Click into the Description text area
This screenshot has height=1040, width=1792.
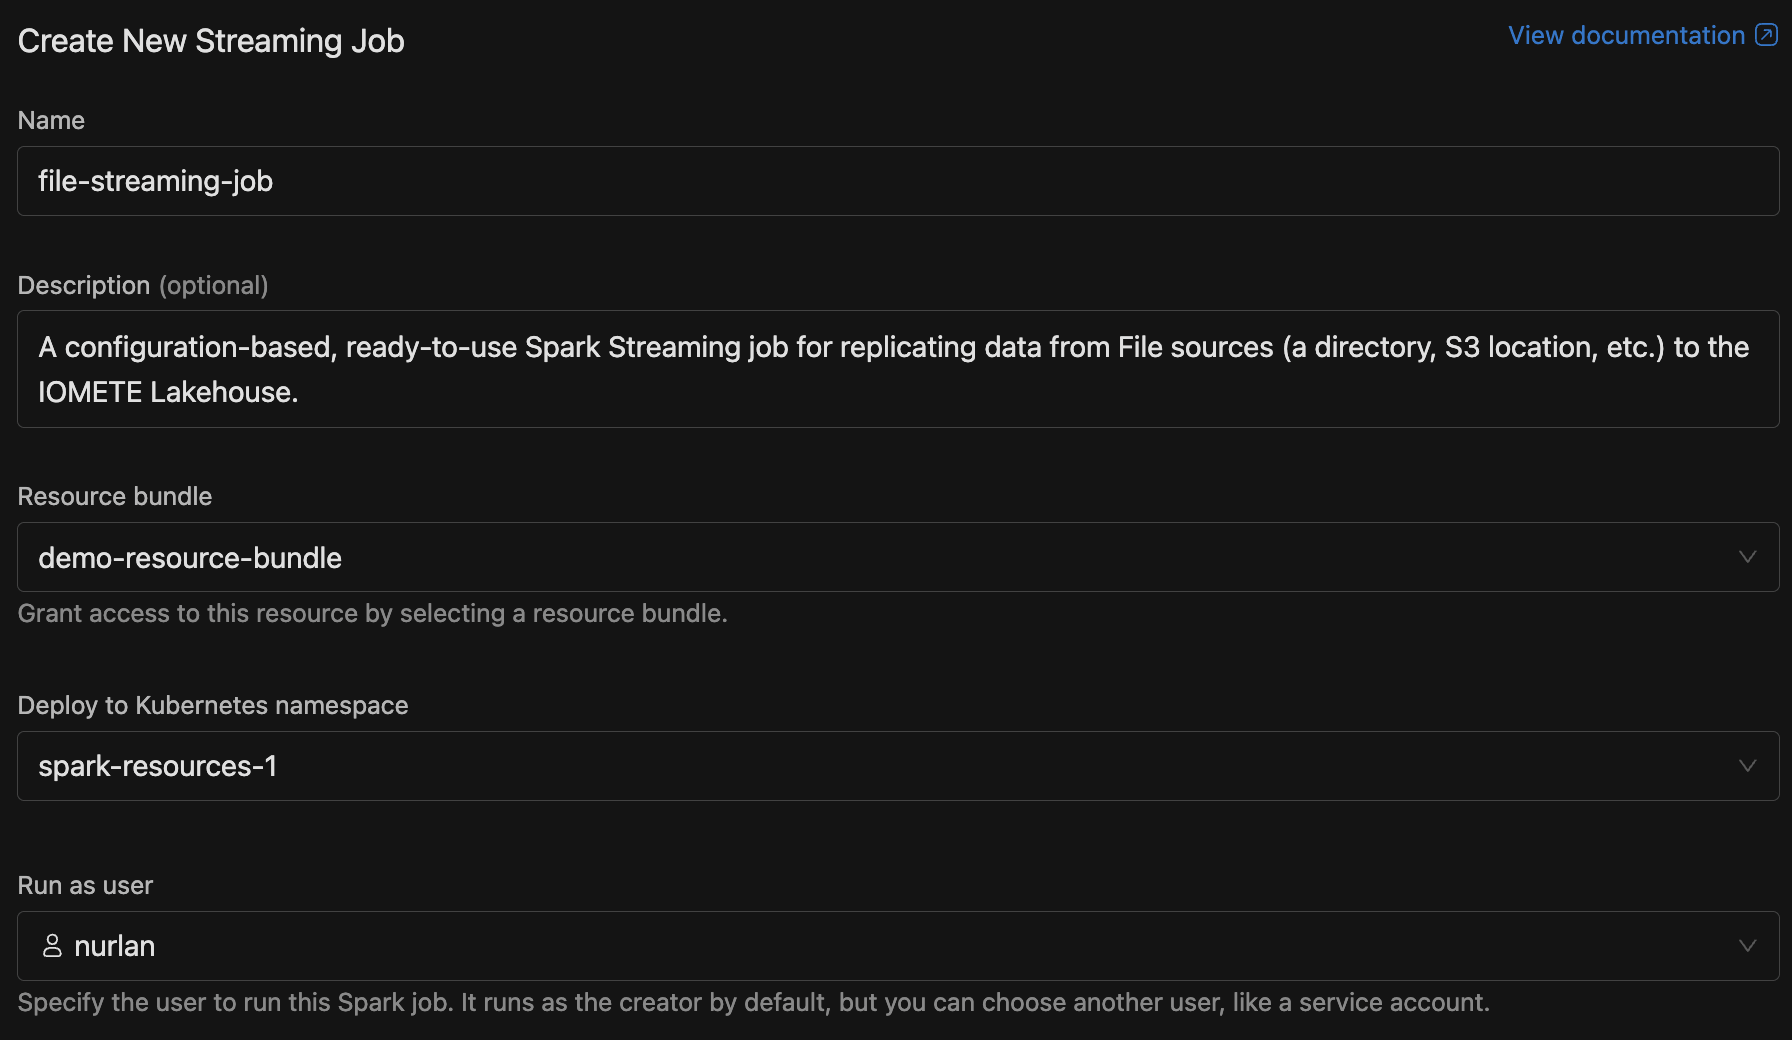(896, 369)
